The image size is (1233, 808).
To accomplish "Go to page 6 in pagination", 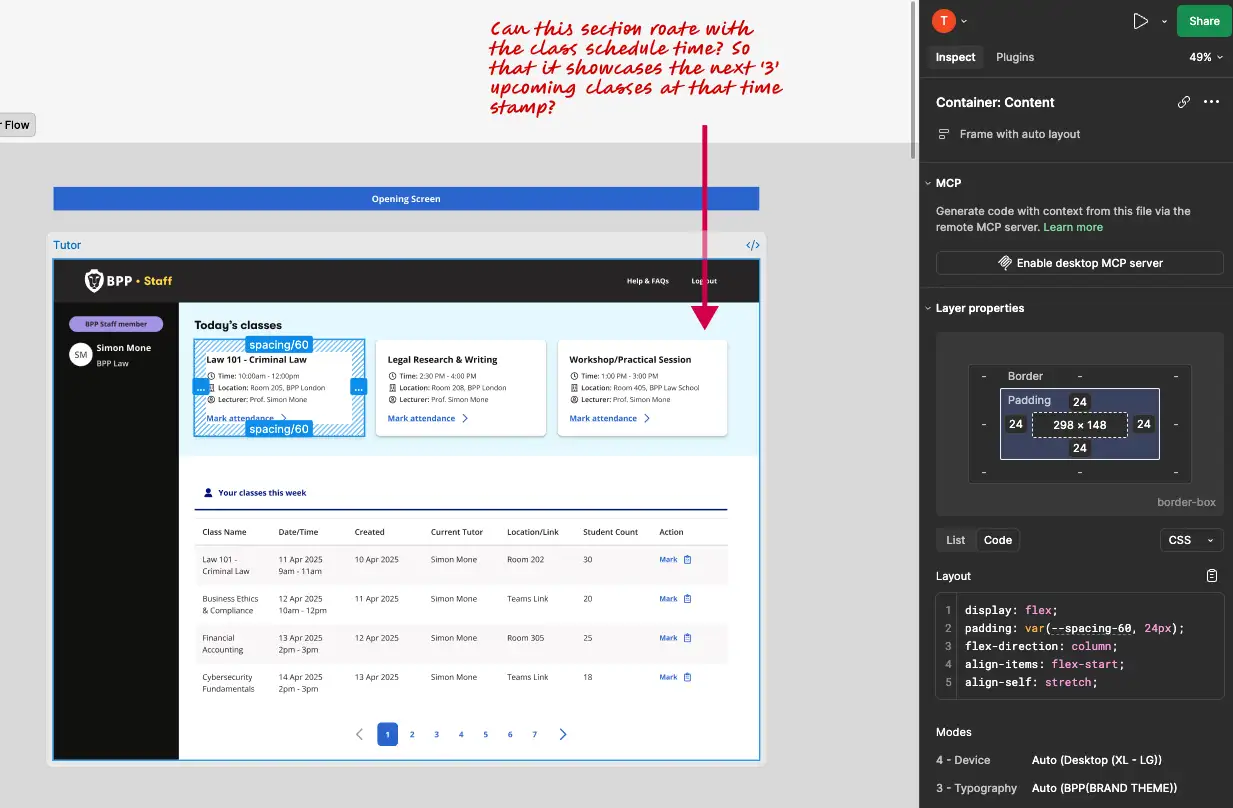I will coord(510,734).
